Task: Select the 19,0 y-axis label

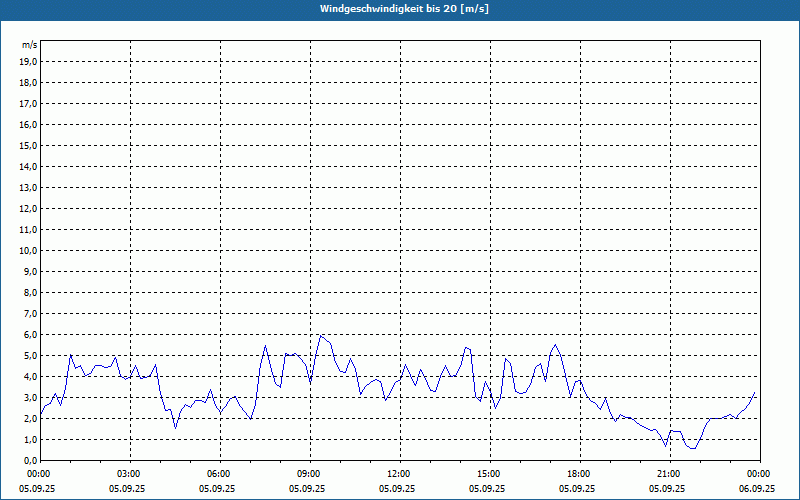Action: click(x=28, y=61)
